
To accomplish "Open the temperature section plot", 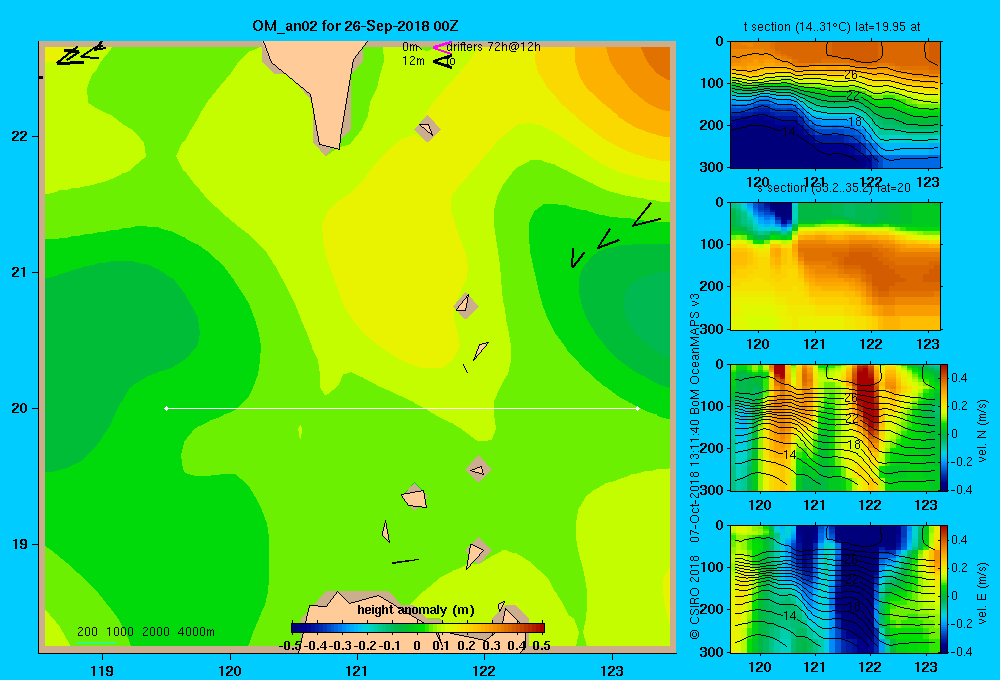I will [x=835, y=105].
